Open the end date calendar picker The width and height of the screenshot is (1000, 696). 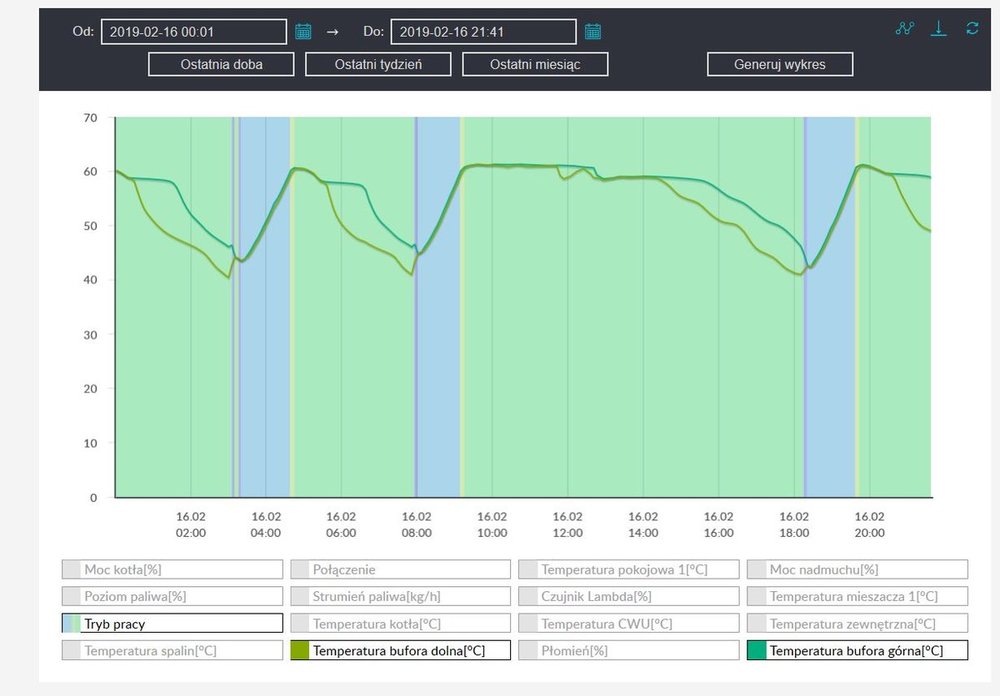(x=593, y=32)
